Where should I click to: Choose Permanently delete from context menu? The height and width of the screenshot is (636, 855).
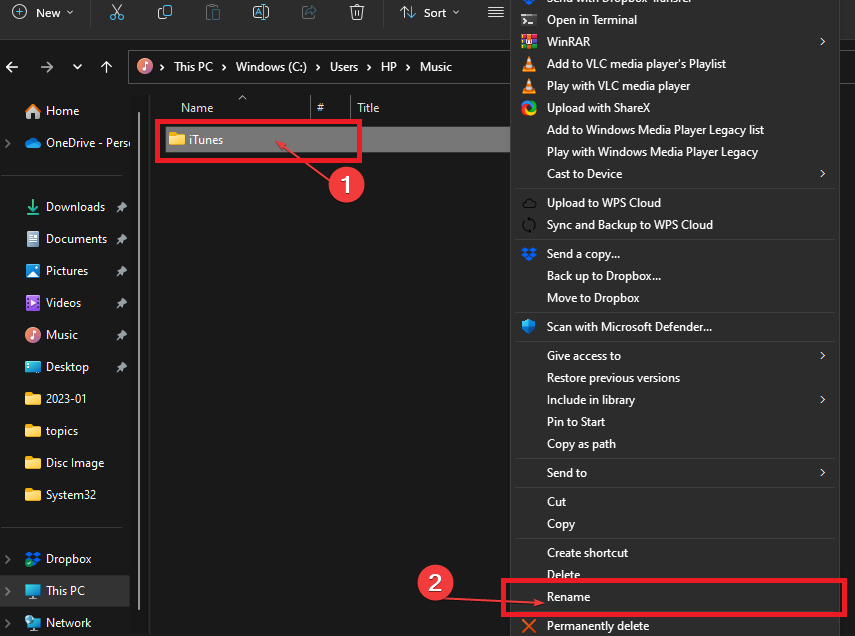tap(675, 626)
